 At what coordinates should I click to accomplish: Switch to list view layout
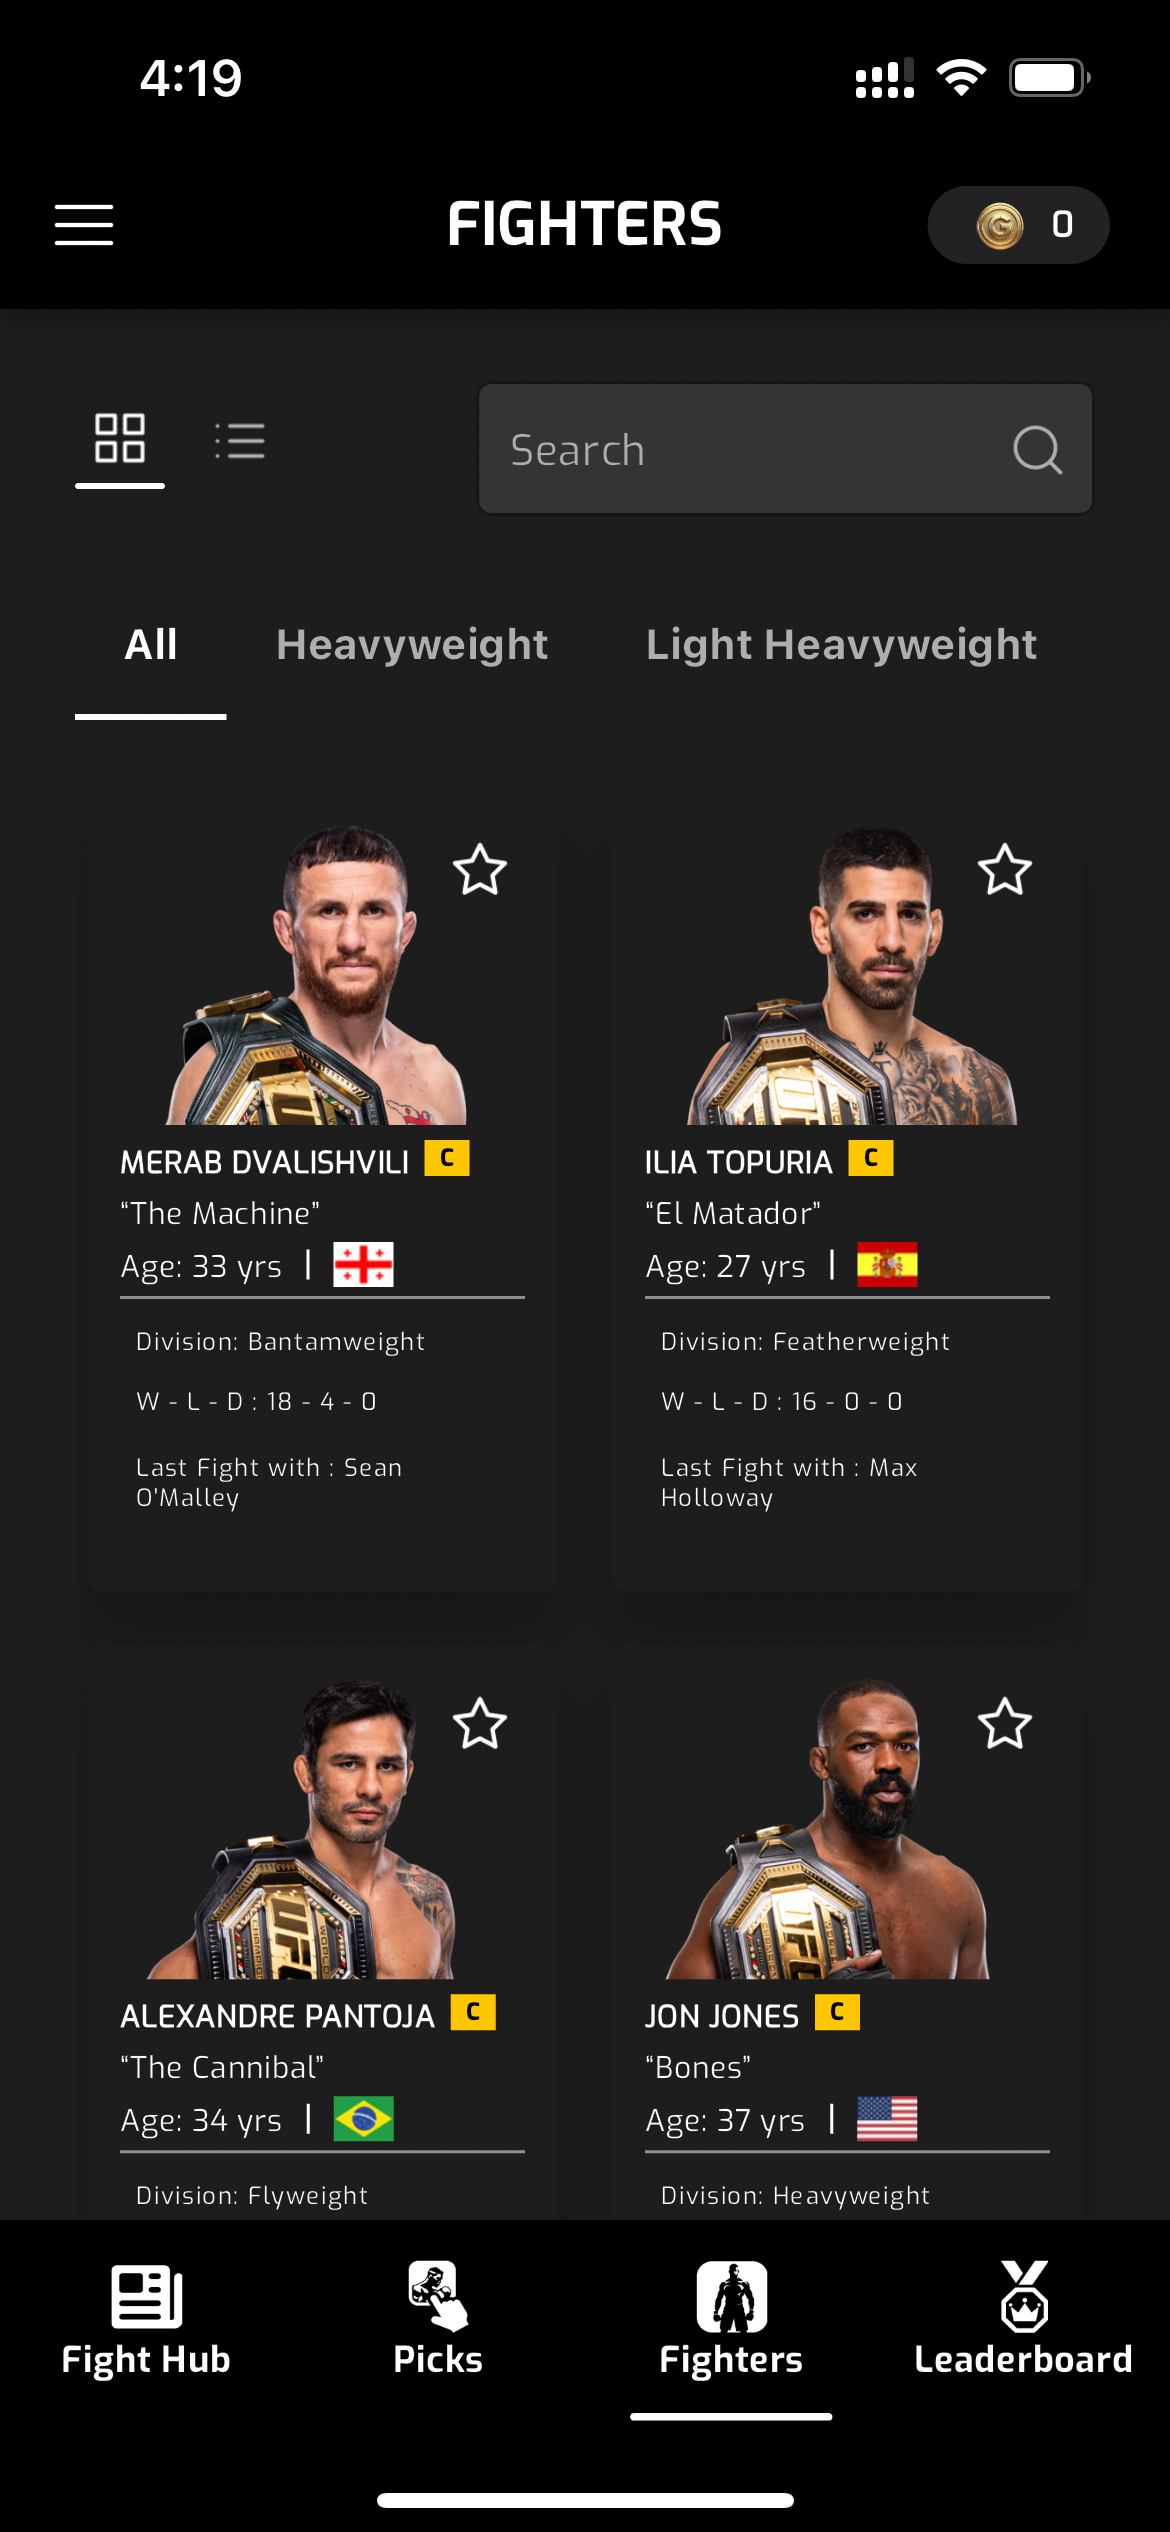240,440
